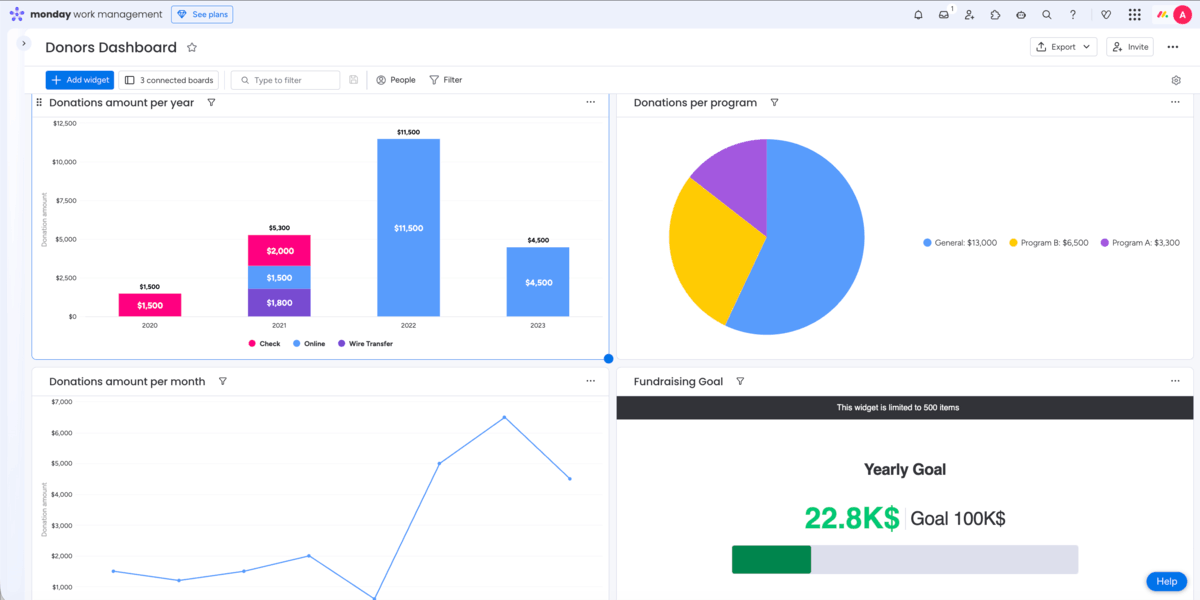Screen dimensions: 1200x600
Task: Open dashboard settings via the gear icon
Action: tap(1176, 80)
